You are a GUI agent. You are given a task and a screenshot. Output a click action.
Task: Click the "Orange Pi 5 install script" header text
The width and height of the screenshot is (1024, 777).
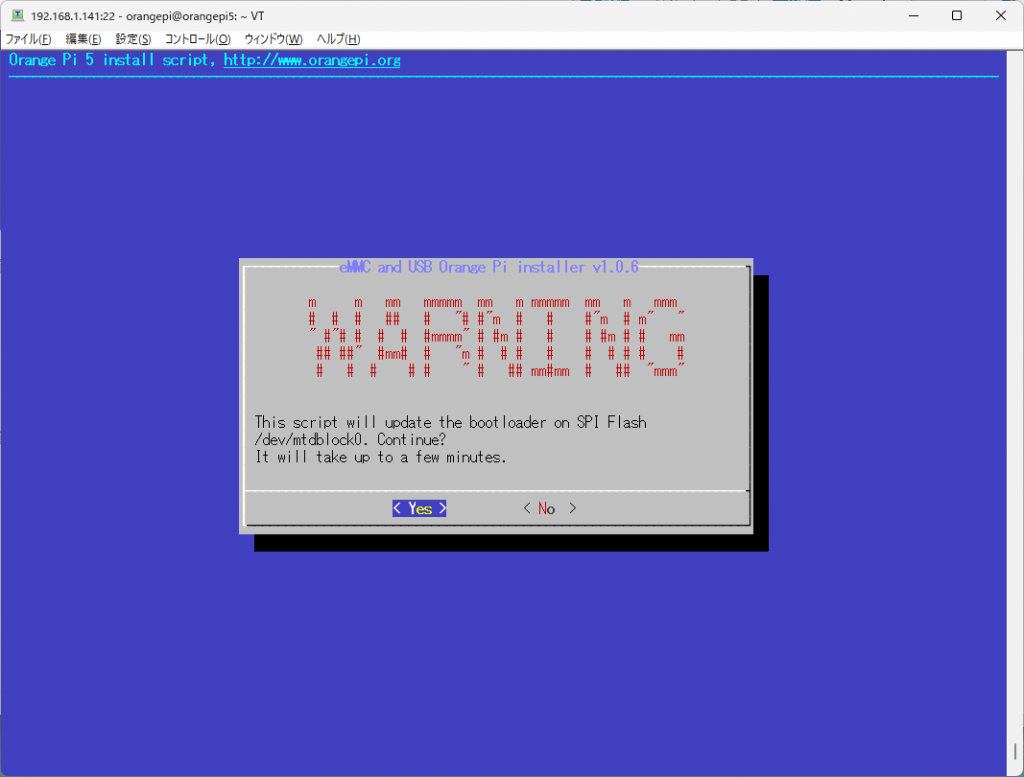coord(112,60)
